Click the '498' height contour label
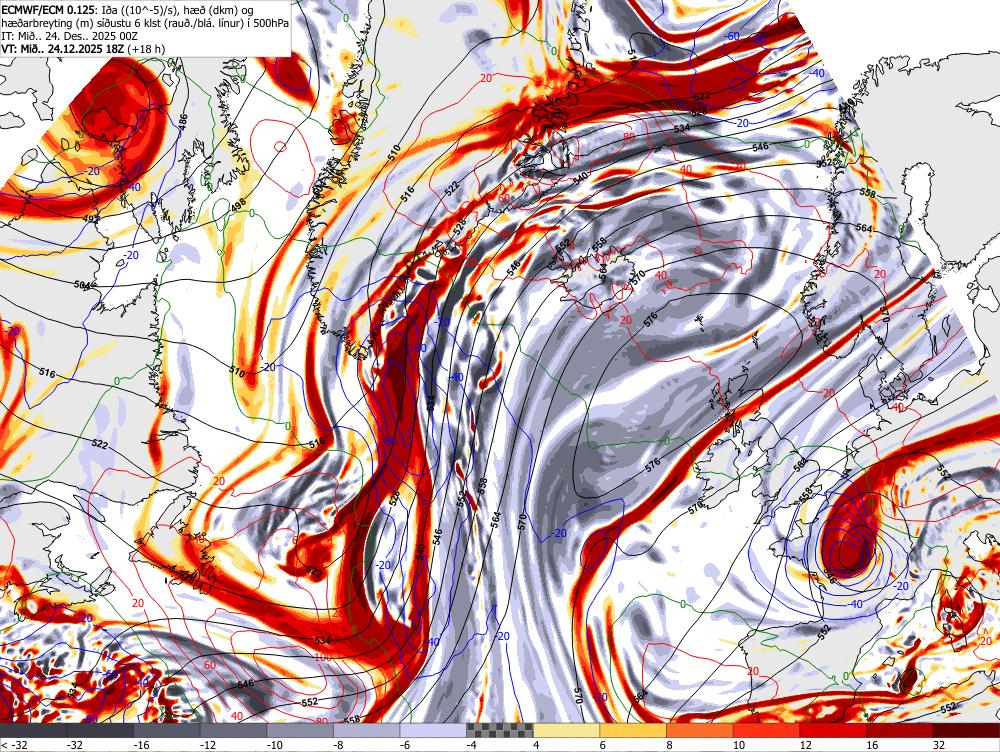The width and height of the screenshot is (1000, 752). (x=238, y=204)
